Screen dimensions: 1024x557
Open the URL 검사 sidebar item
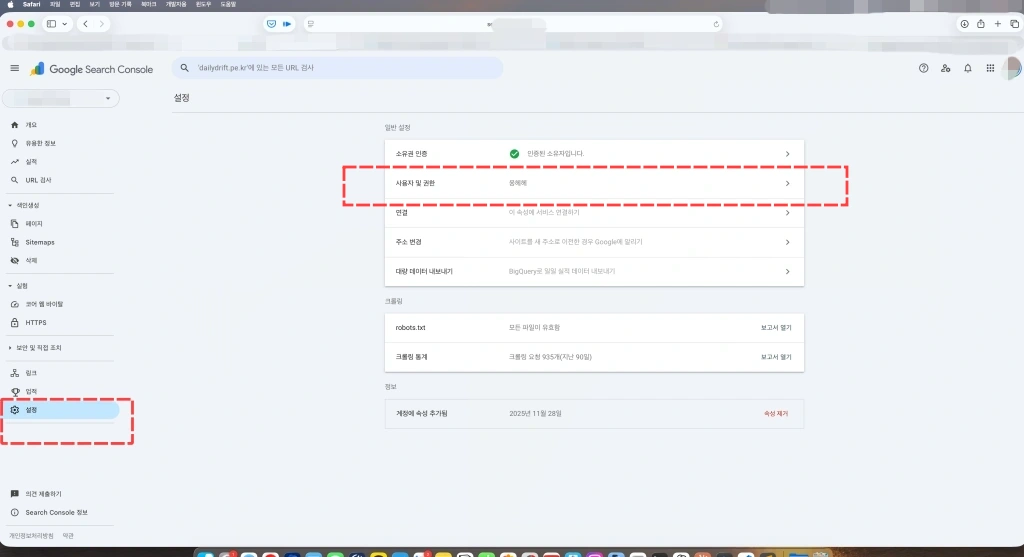coord(38,180)
